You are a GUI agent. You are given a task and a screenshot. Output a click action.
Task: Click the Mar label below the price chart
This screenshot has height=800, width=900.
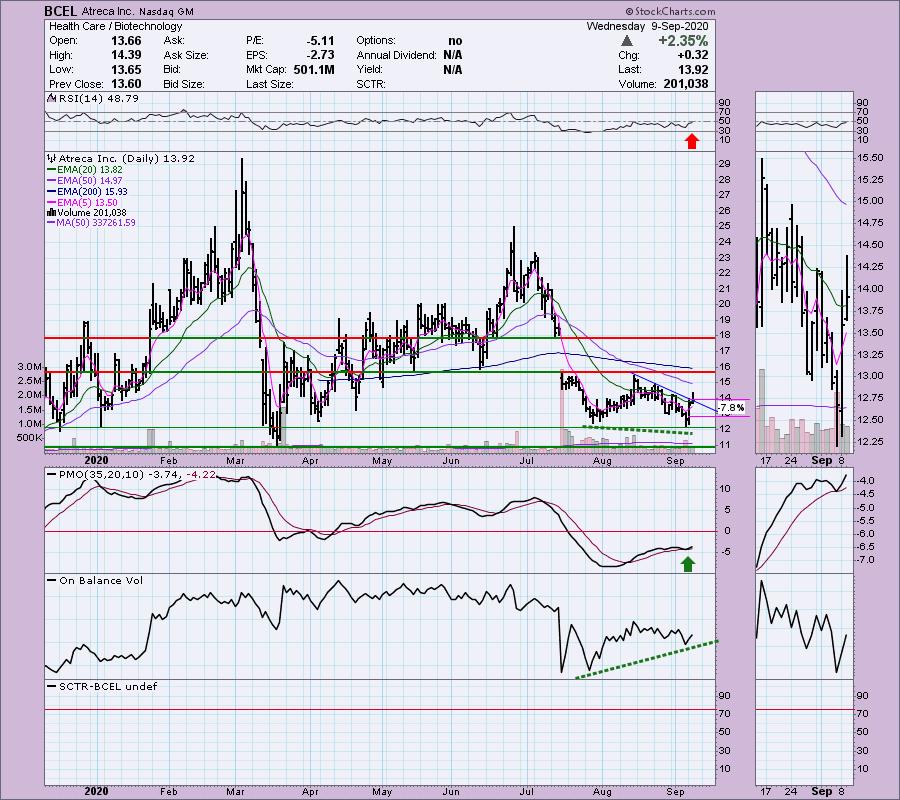pyautogui.click(x=236, y=461)
